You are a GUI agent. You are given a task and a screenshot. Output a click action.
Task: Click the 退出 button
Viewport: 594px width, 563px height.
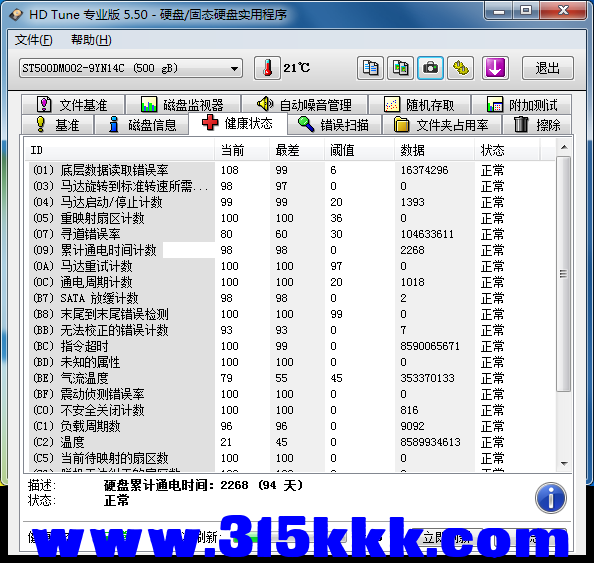[547, 68]
